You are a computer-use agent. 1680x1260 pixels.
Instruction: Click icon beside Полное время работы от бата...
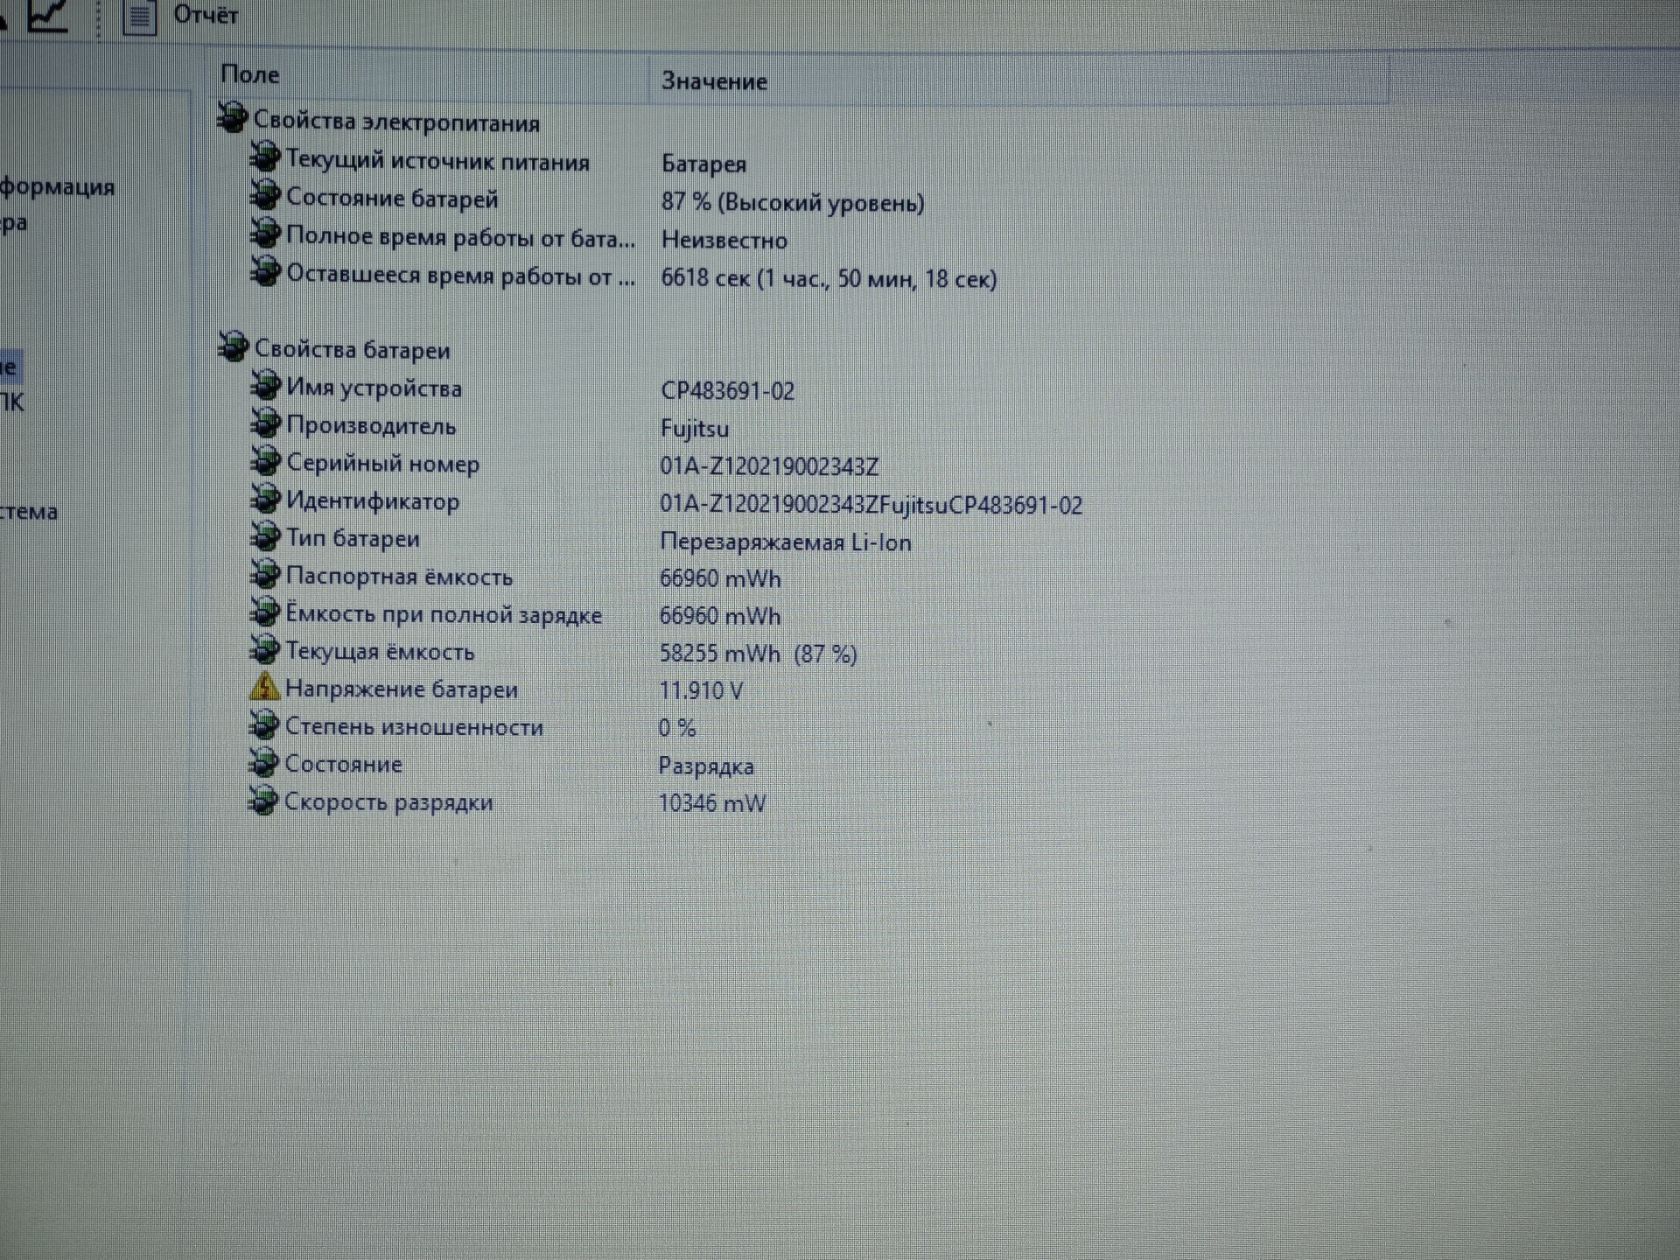(x=265, y=233)
